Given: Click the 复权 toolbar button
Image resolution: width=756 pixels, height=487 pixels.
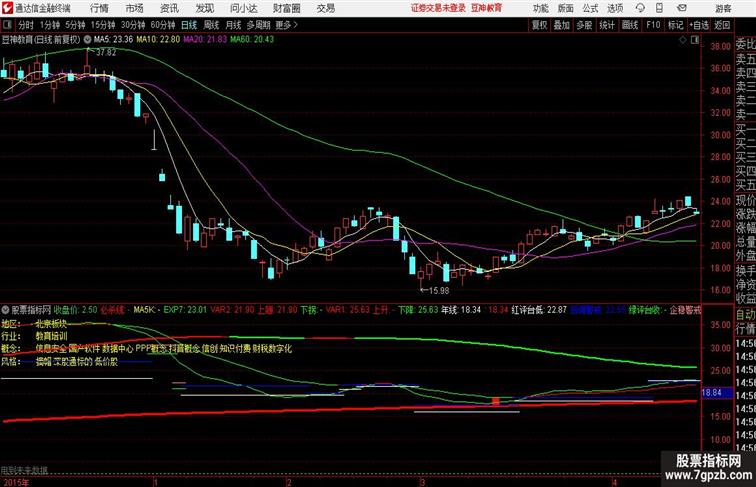Looking at the screenshot, I should [539, 25].
